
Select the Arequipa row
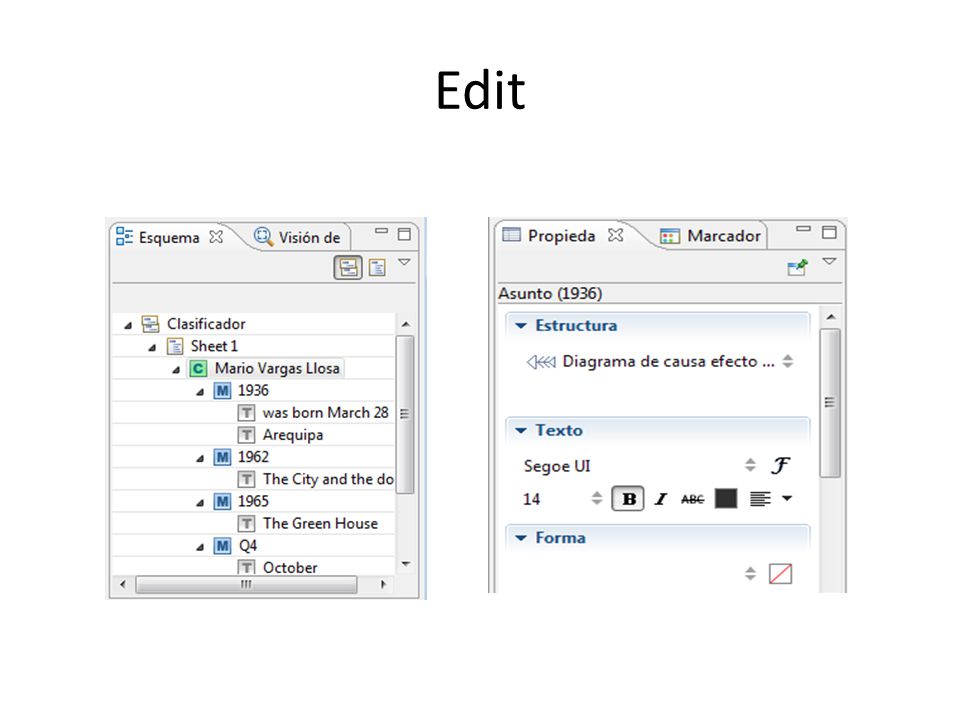(293, 435)
